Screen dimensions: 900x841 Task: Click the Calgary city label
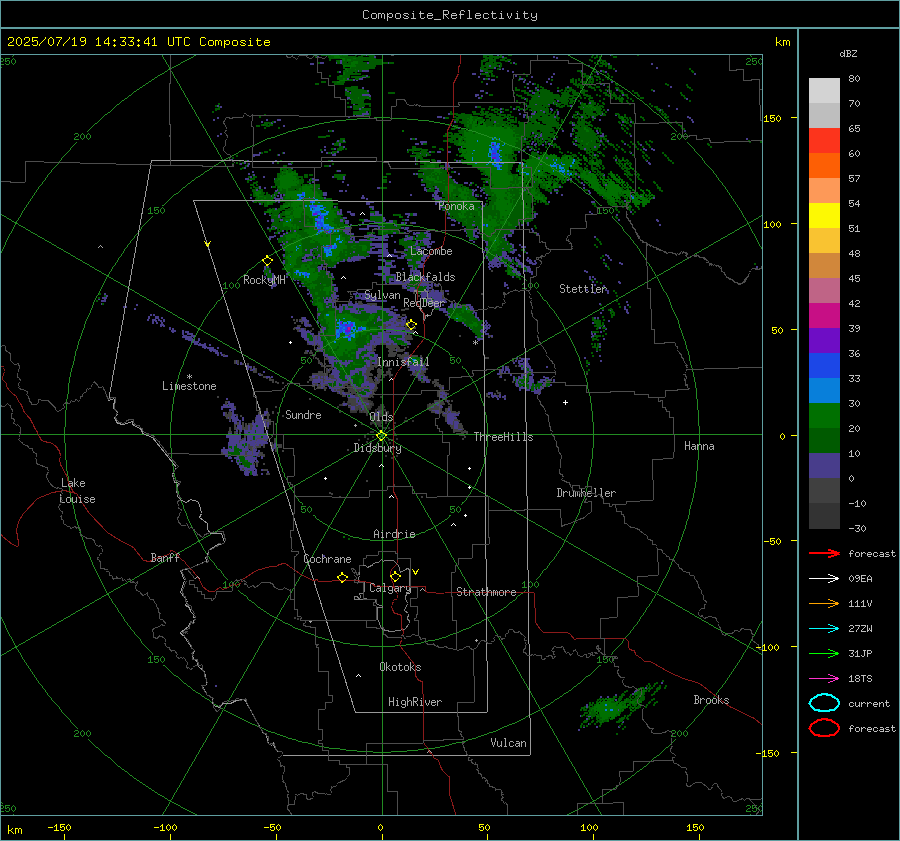point(390,588)
